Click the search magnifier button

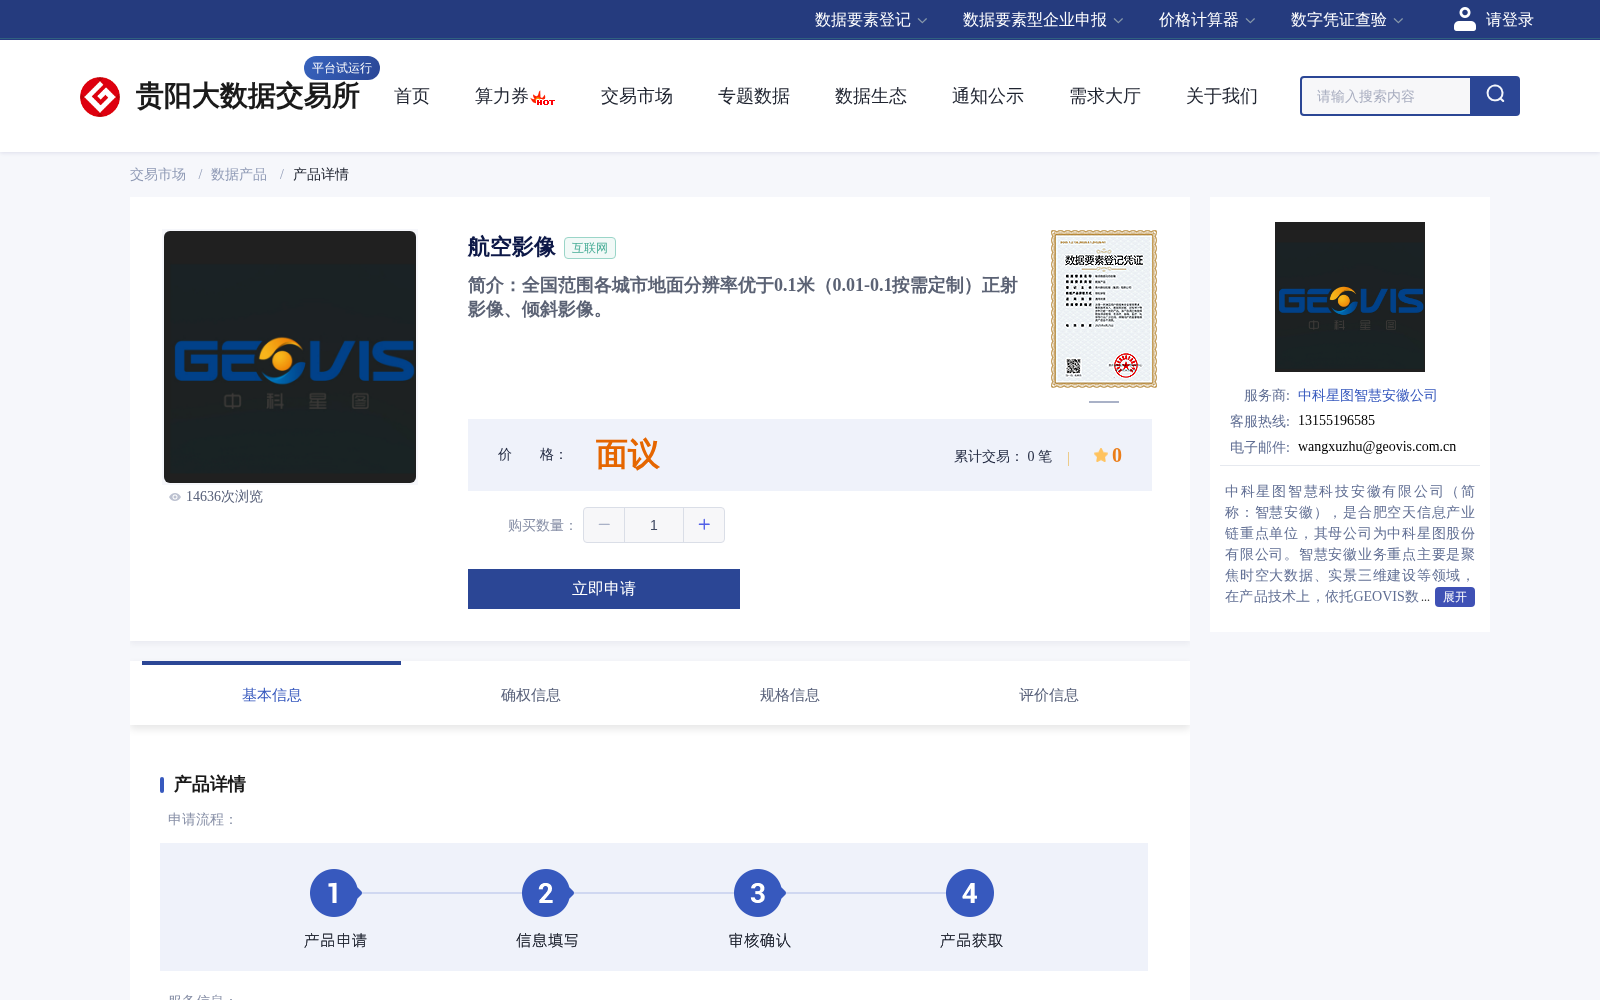click(1495, 96)
